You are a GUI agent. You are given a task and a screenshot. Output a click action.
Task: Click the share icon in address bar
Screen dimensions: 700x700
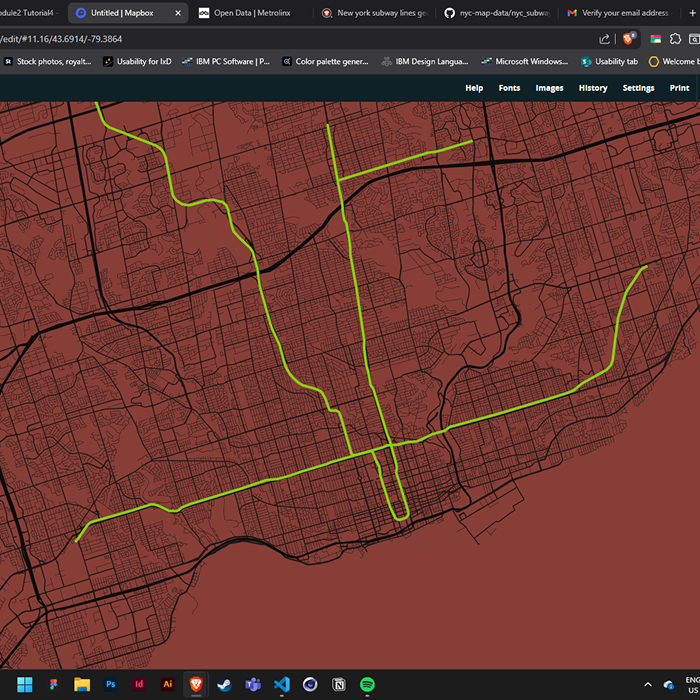[605, 39]
